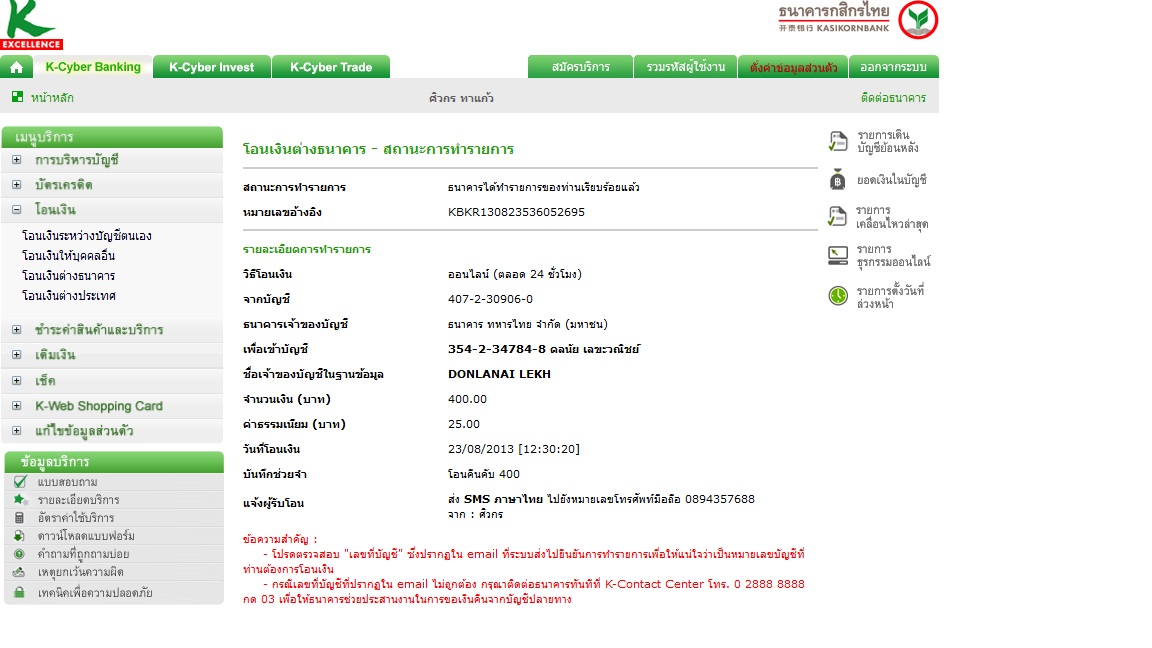Switch to the K-Cyber Invest tab
This screenshot has height=648, width=1152.
coord(212,67)
